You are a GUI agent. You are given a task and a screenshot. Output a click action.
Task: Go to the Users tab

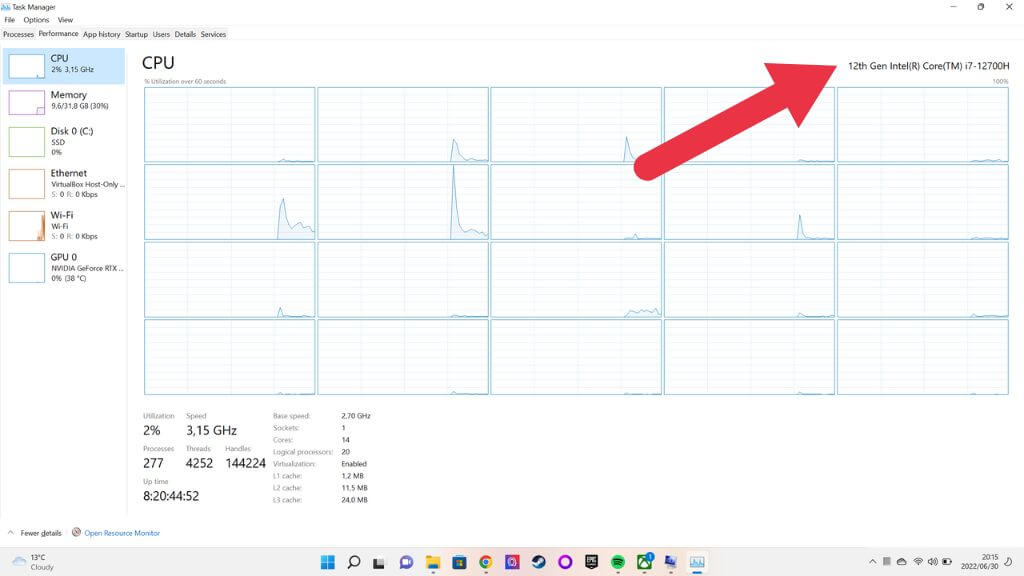pyautogui.click(x=161, y=34)
